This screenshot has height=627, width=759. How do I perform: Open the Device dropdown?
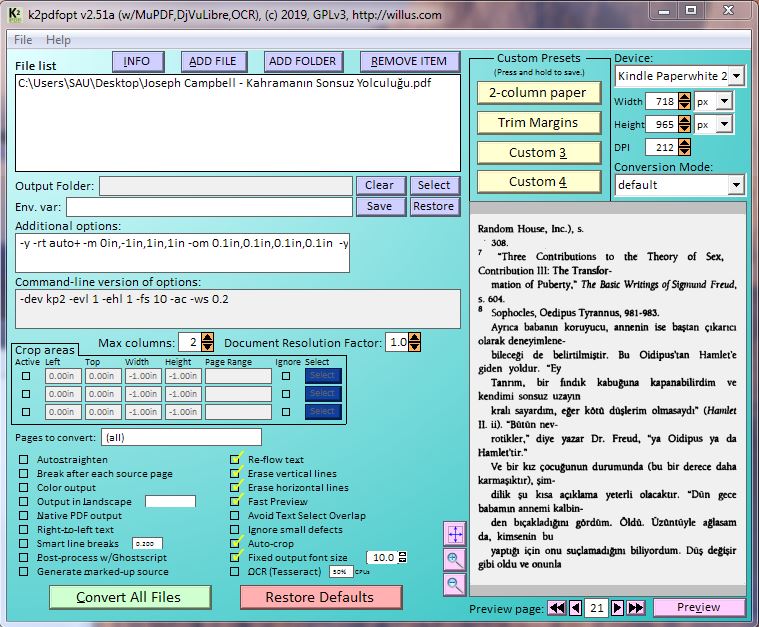click(x=736, y=76)
